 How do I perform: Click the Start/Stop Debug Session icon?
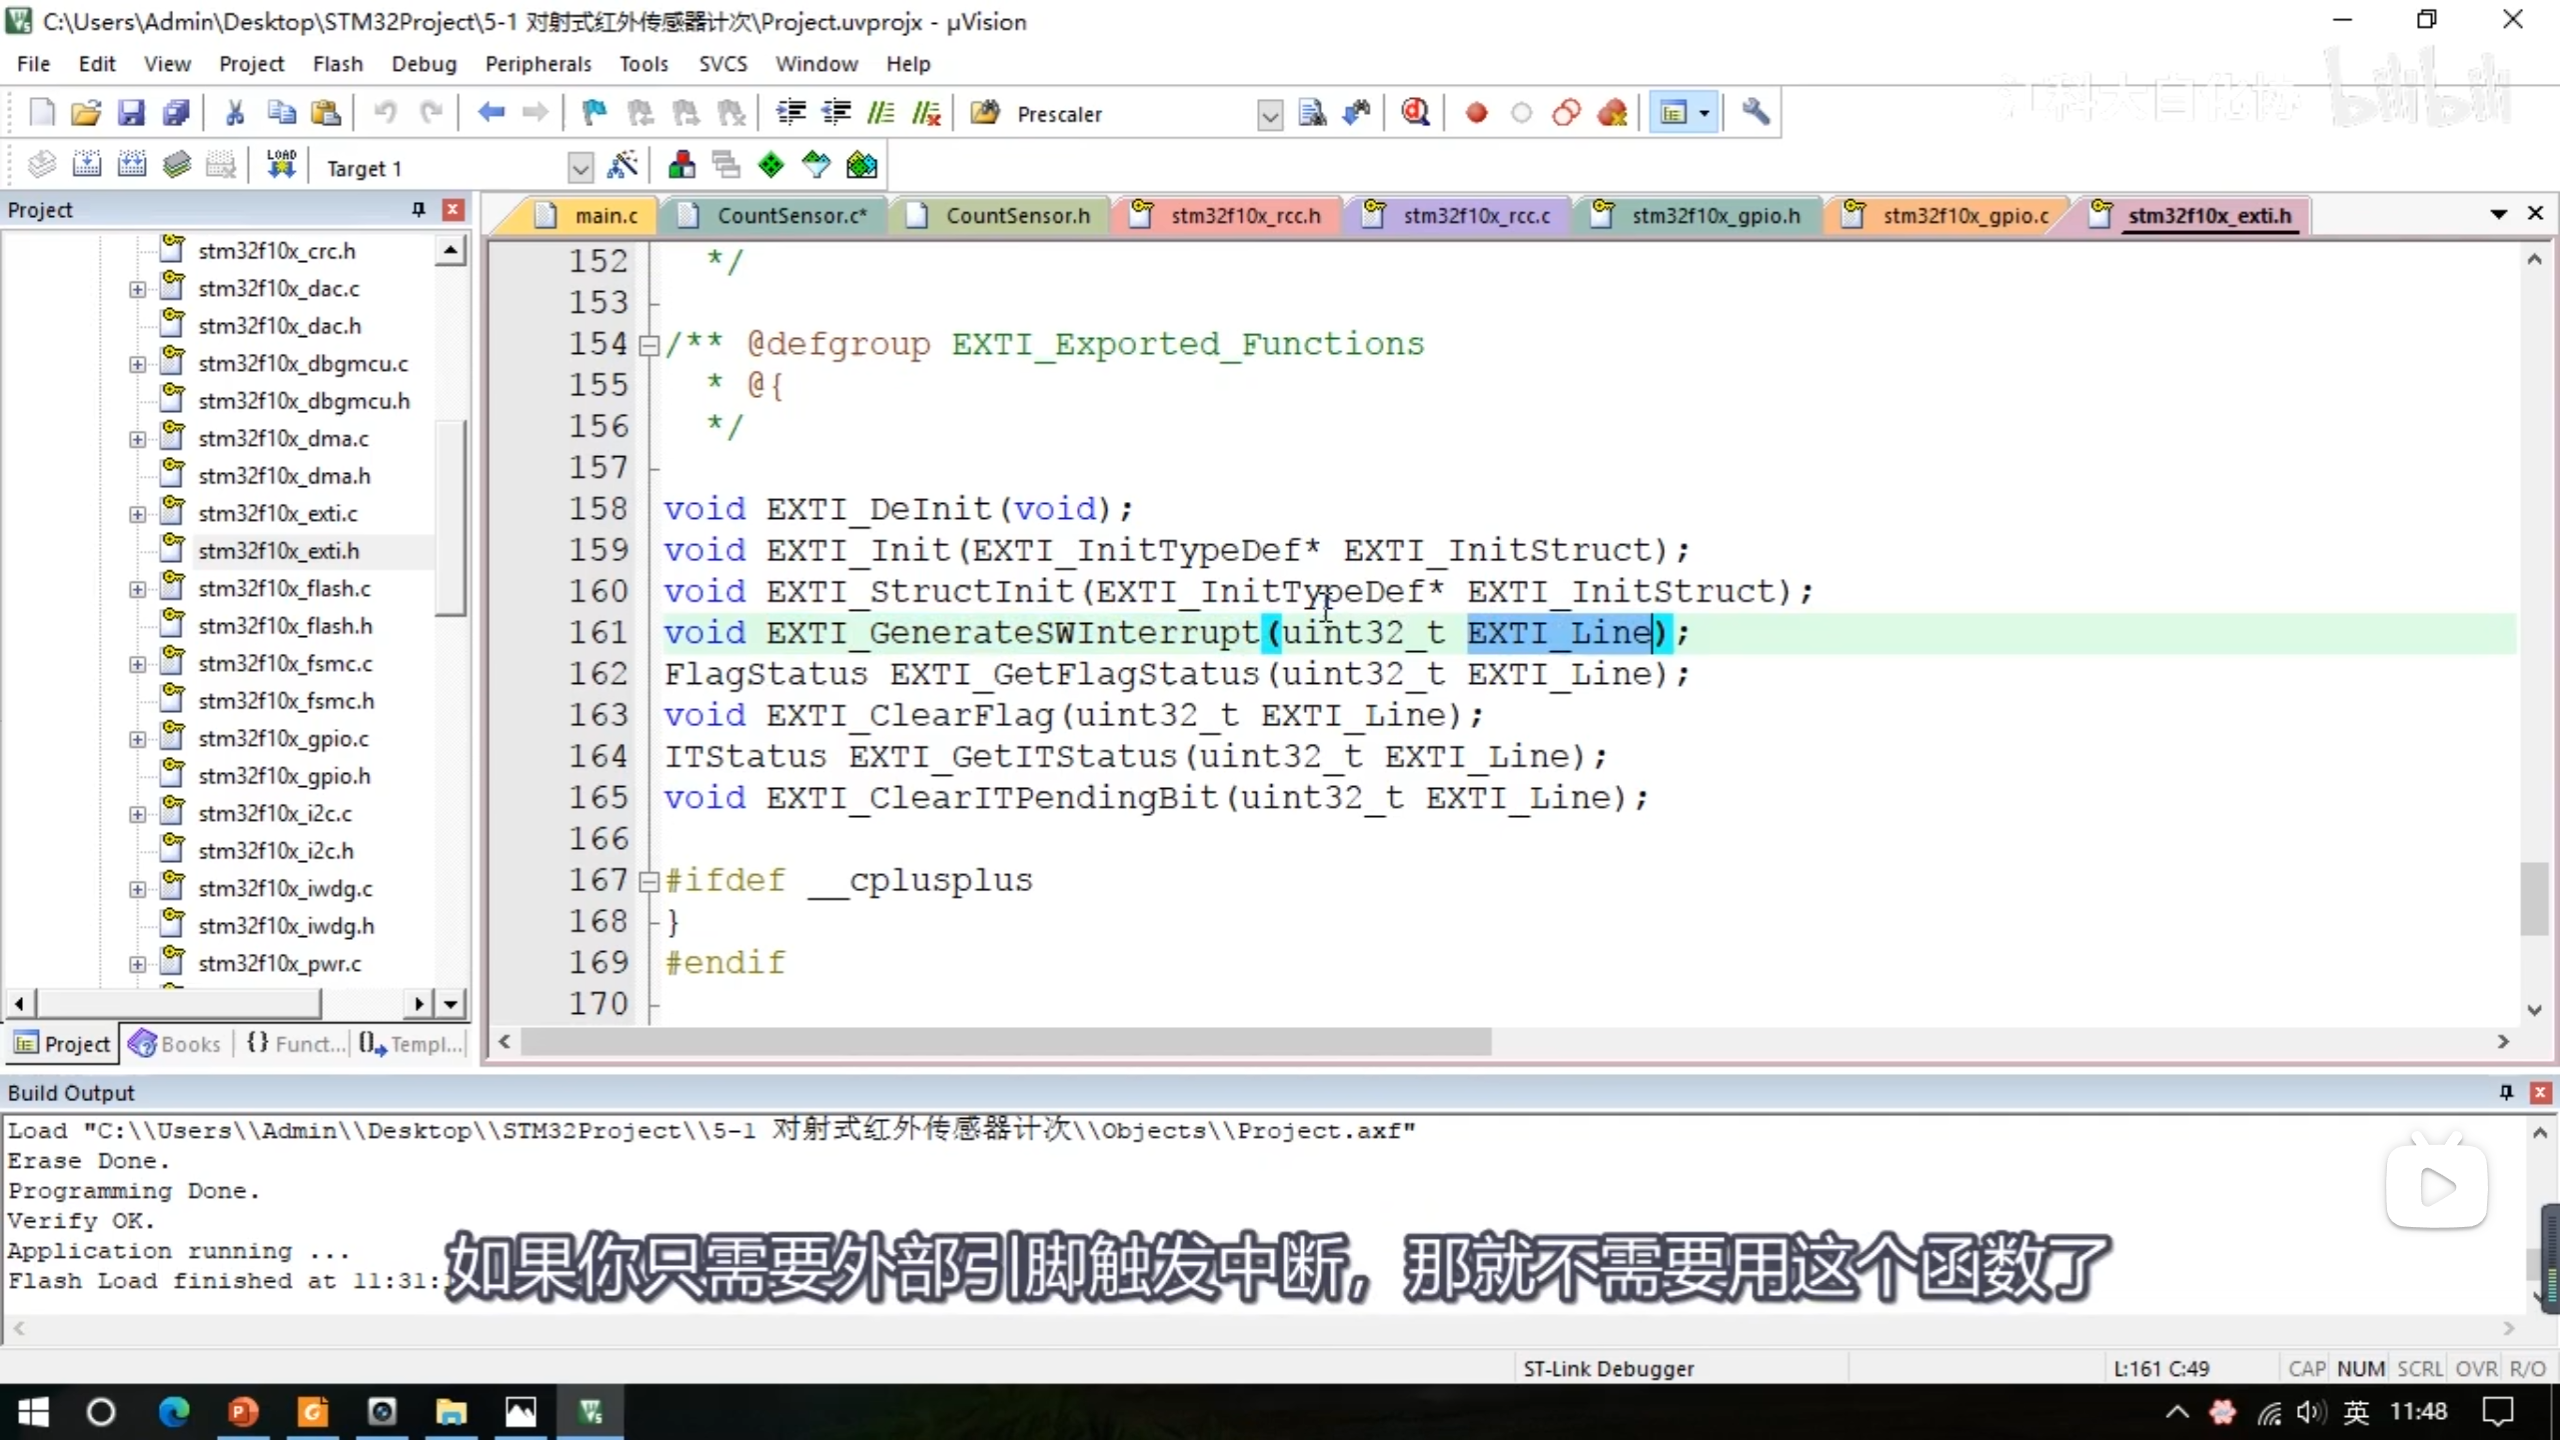tap(1415, 113)
